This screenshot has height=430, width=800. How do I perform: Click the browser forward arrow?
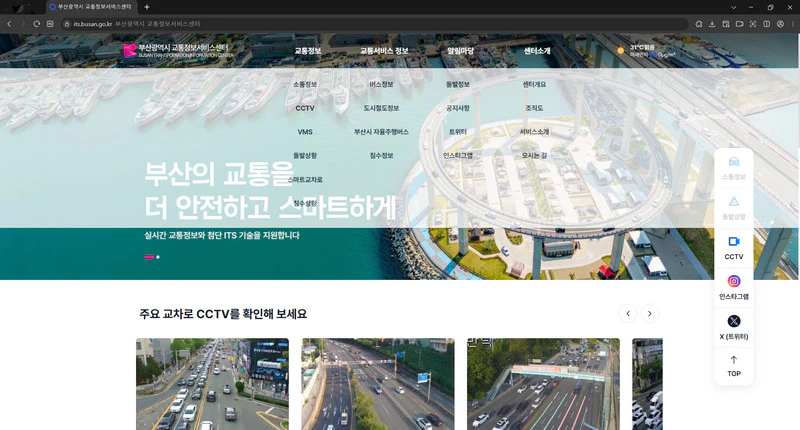coord(22,24)
